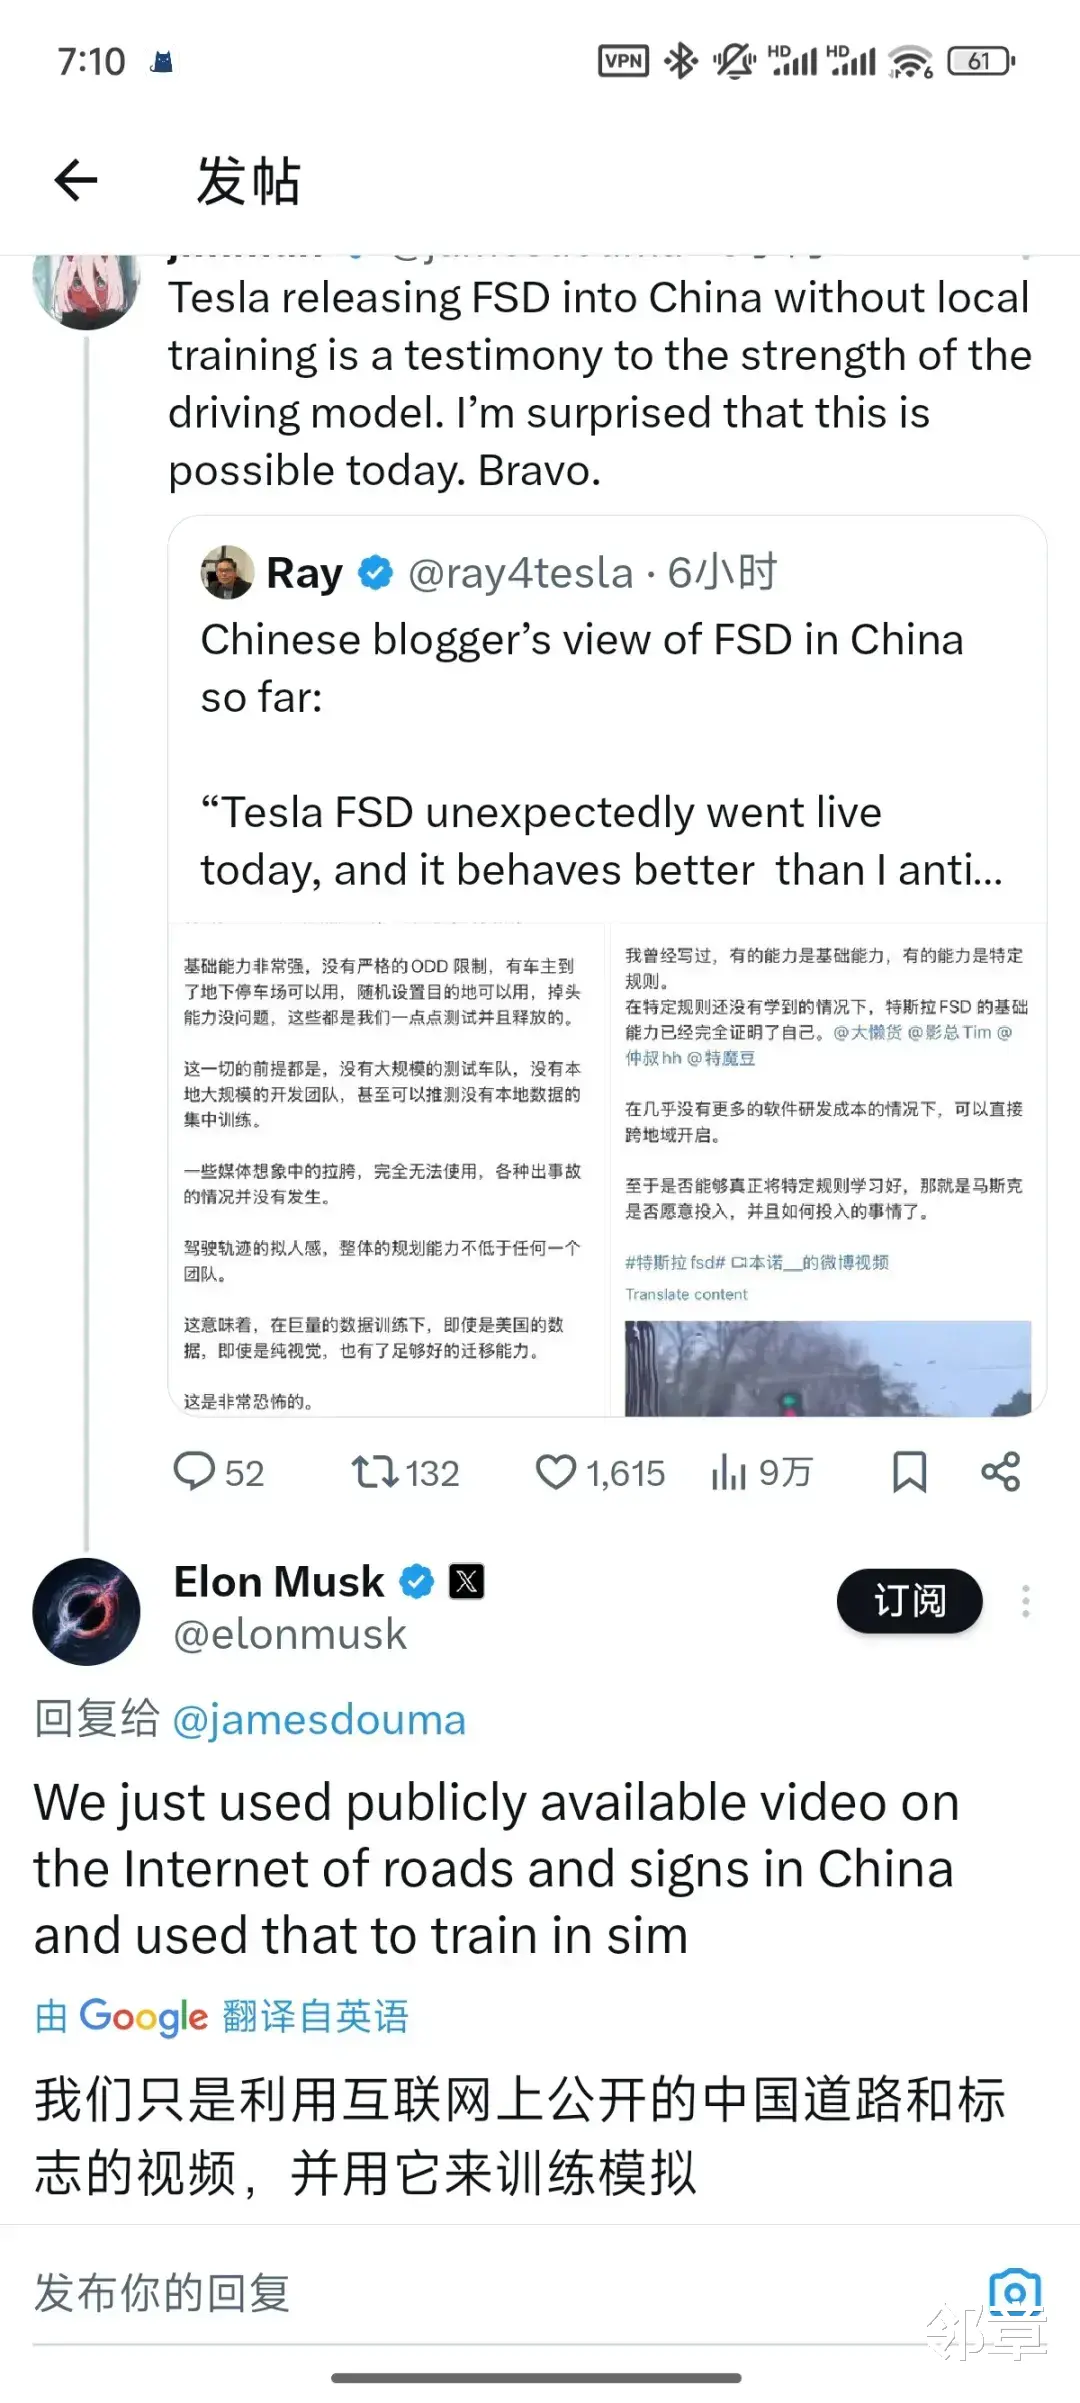The width and height of the screenshot is (1080, 2403).
Task: Tap the X affiliation badge beside Elon Musk
Action: [466, 1581]
